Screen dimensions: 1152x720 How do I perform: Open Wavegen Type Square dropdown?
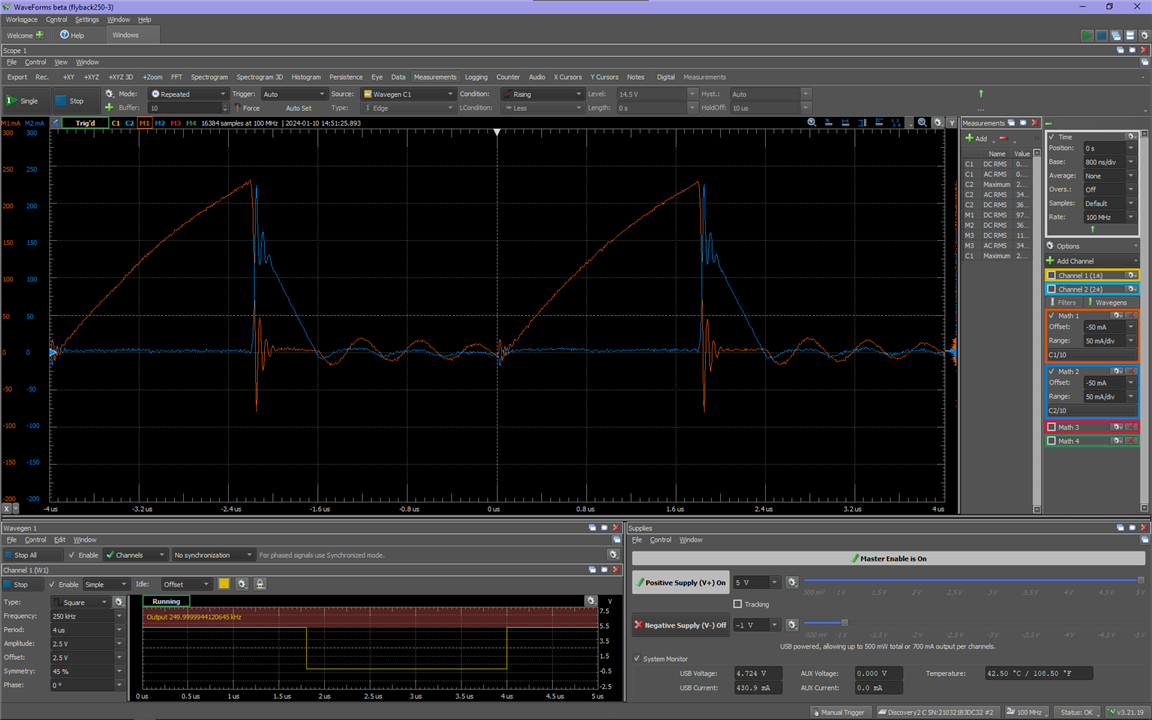[82, 602]
